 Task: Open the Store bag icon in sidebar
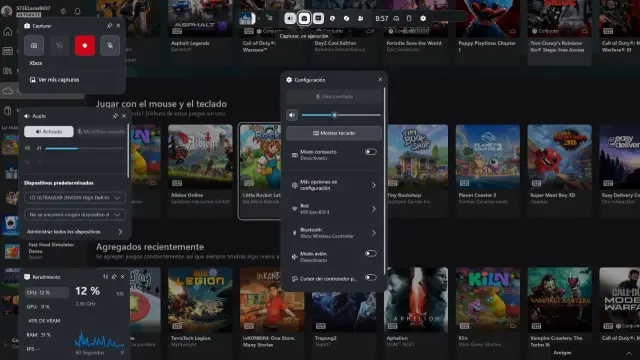pyautogui.click(x=8, y=110)
